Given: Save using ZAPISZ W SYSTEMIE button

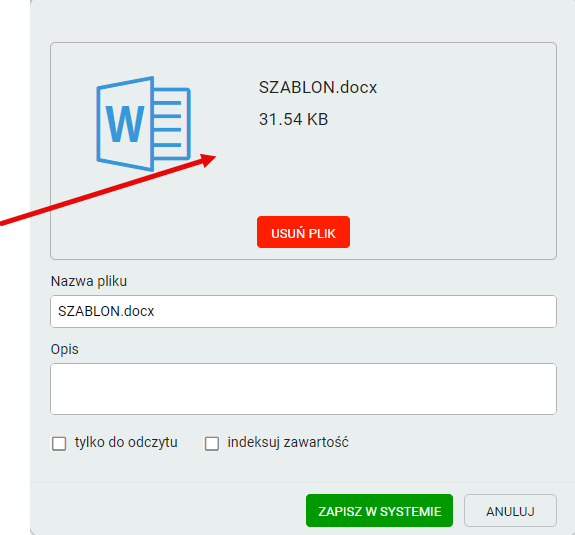Looking at the screenshot, I should [x=379, y=510].
